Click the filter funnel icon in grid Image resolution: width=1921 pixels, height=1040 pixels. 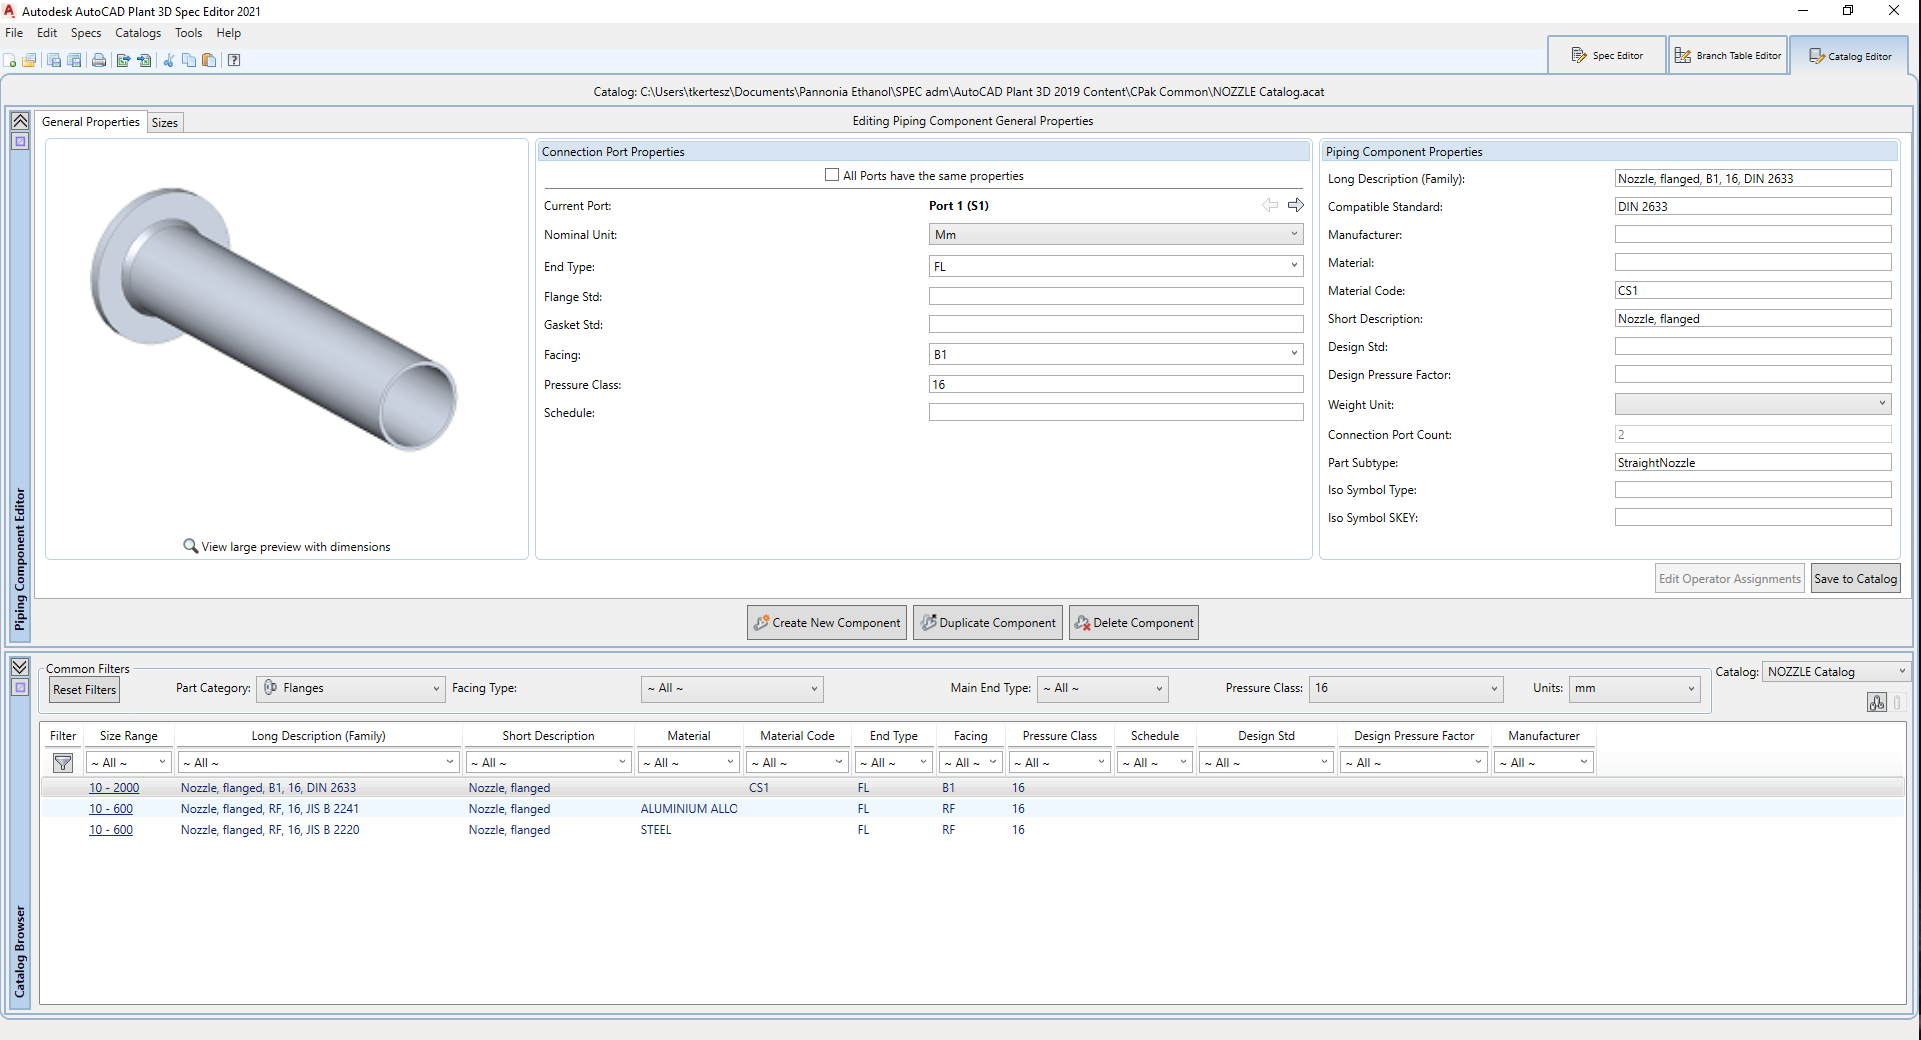tap(63, 763)
